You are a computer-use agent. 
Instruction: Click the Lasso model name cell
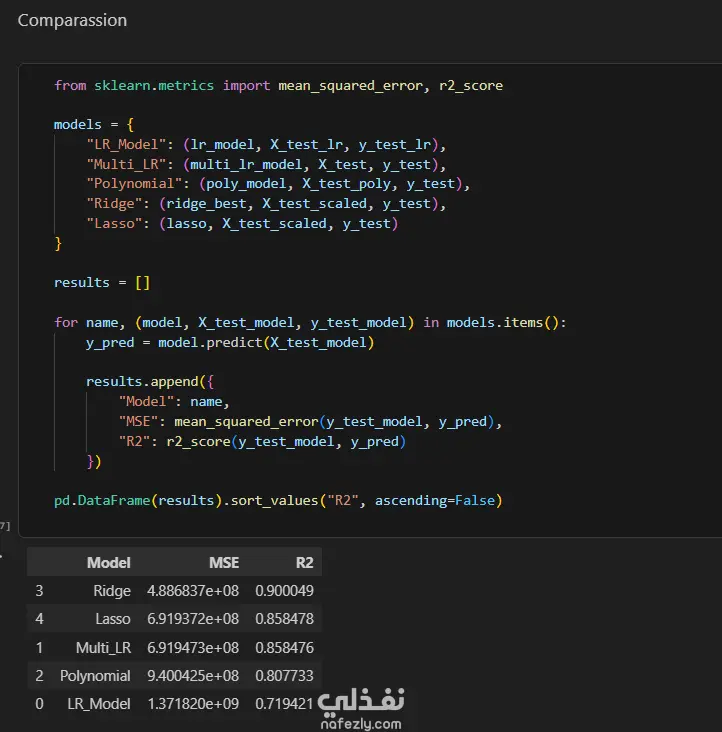[113, 619]
